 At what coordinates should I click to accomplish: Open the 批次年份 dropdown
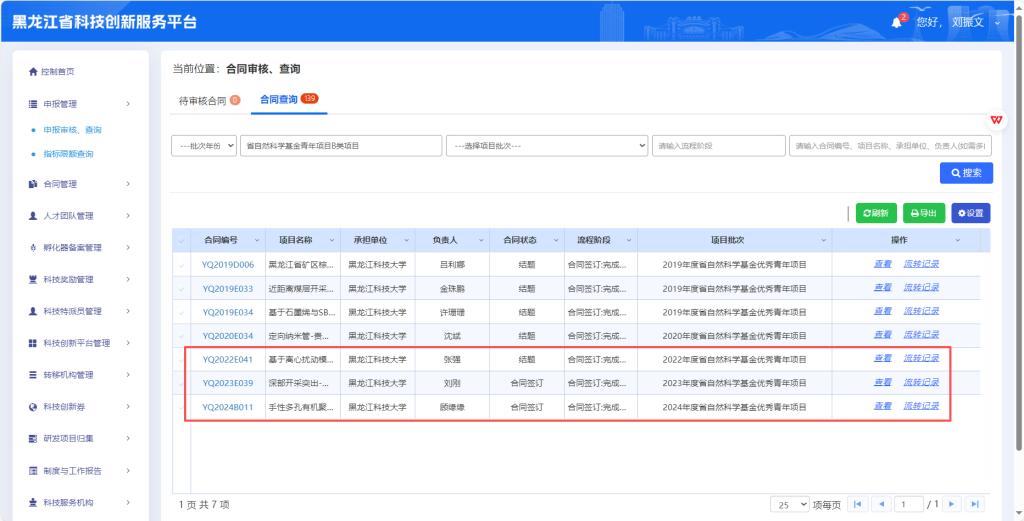pos(204,146)
